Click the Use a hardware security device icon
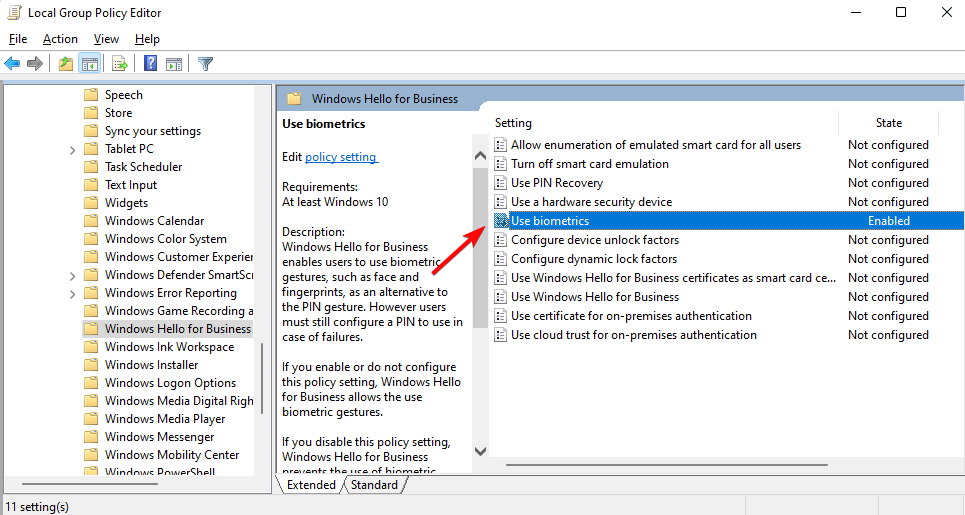The height and width of the screenshot is (515, 965). (501, 202)
